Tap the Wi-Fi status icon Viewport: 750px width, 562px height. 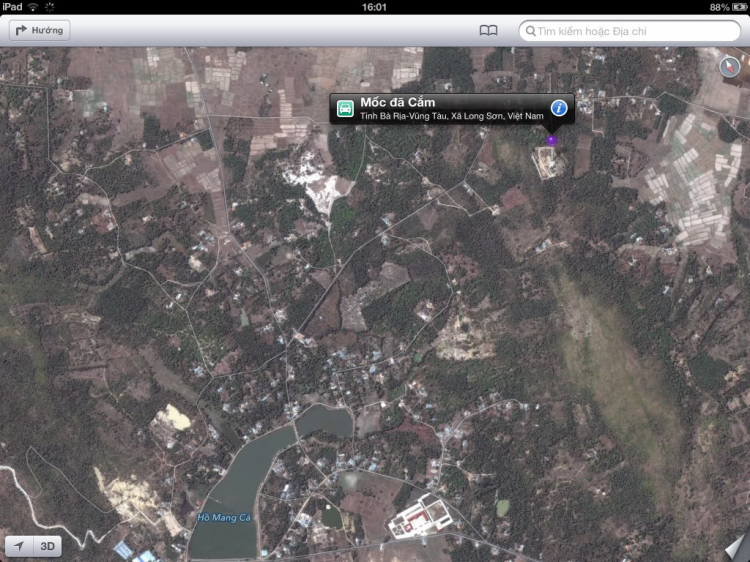pyautogui.click(x=33, y=7)
